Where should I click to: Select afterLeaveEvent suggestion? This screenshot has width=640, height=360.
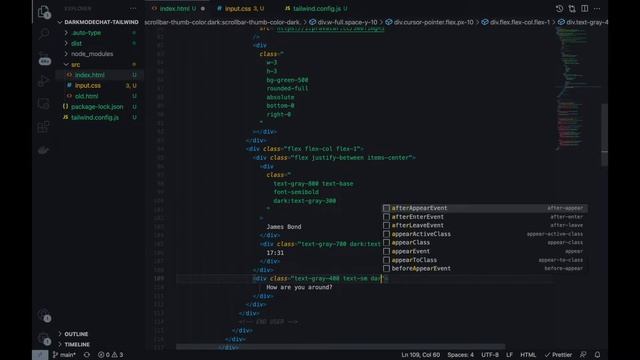(x=484, y=225)
